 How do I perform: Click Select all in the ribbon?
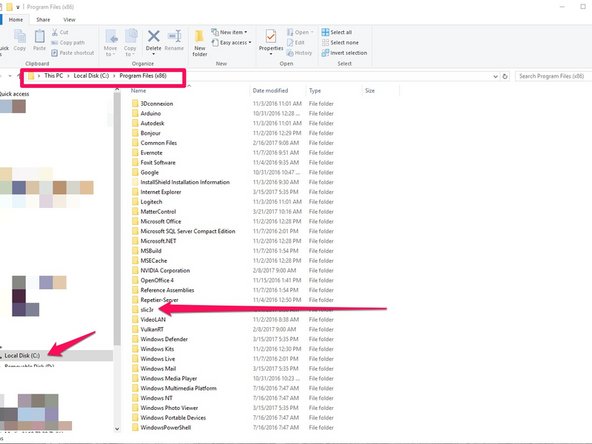(337, 32)
